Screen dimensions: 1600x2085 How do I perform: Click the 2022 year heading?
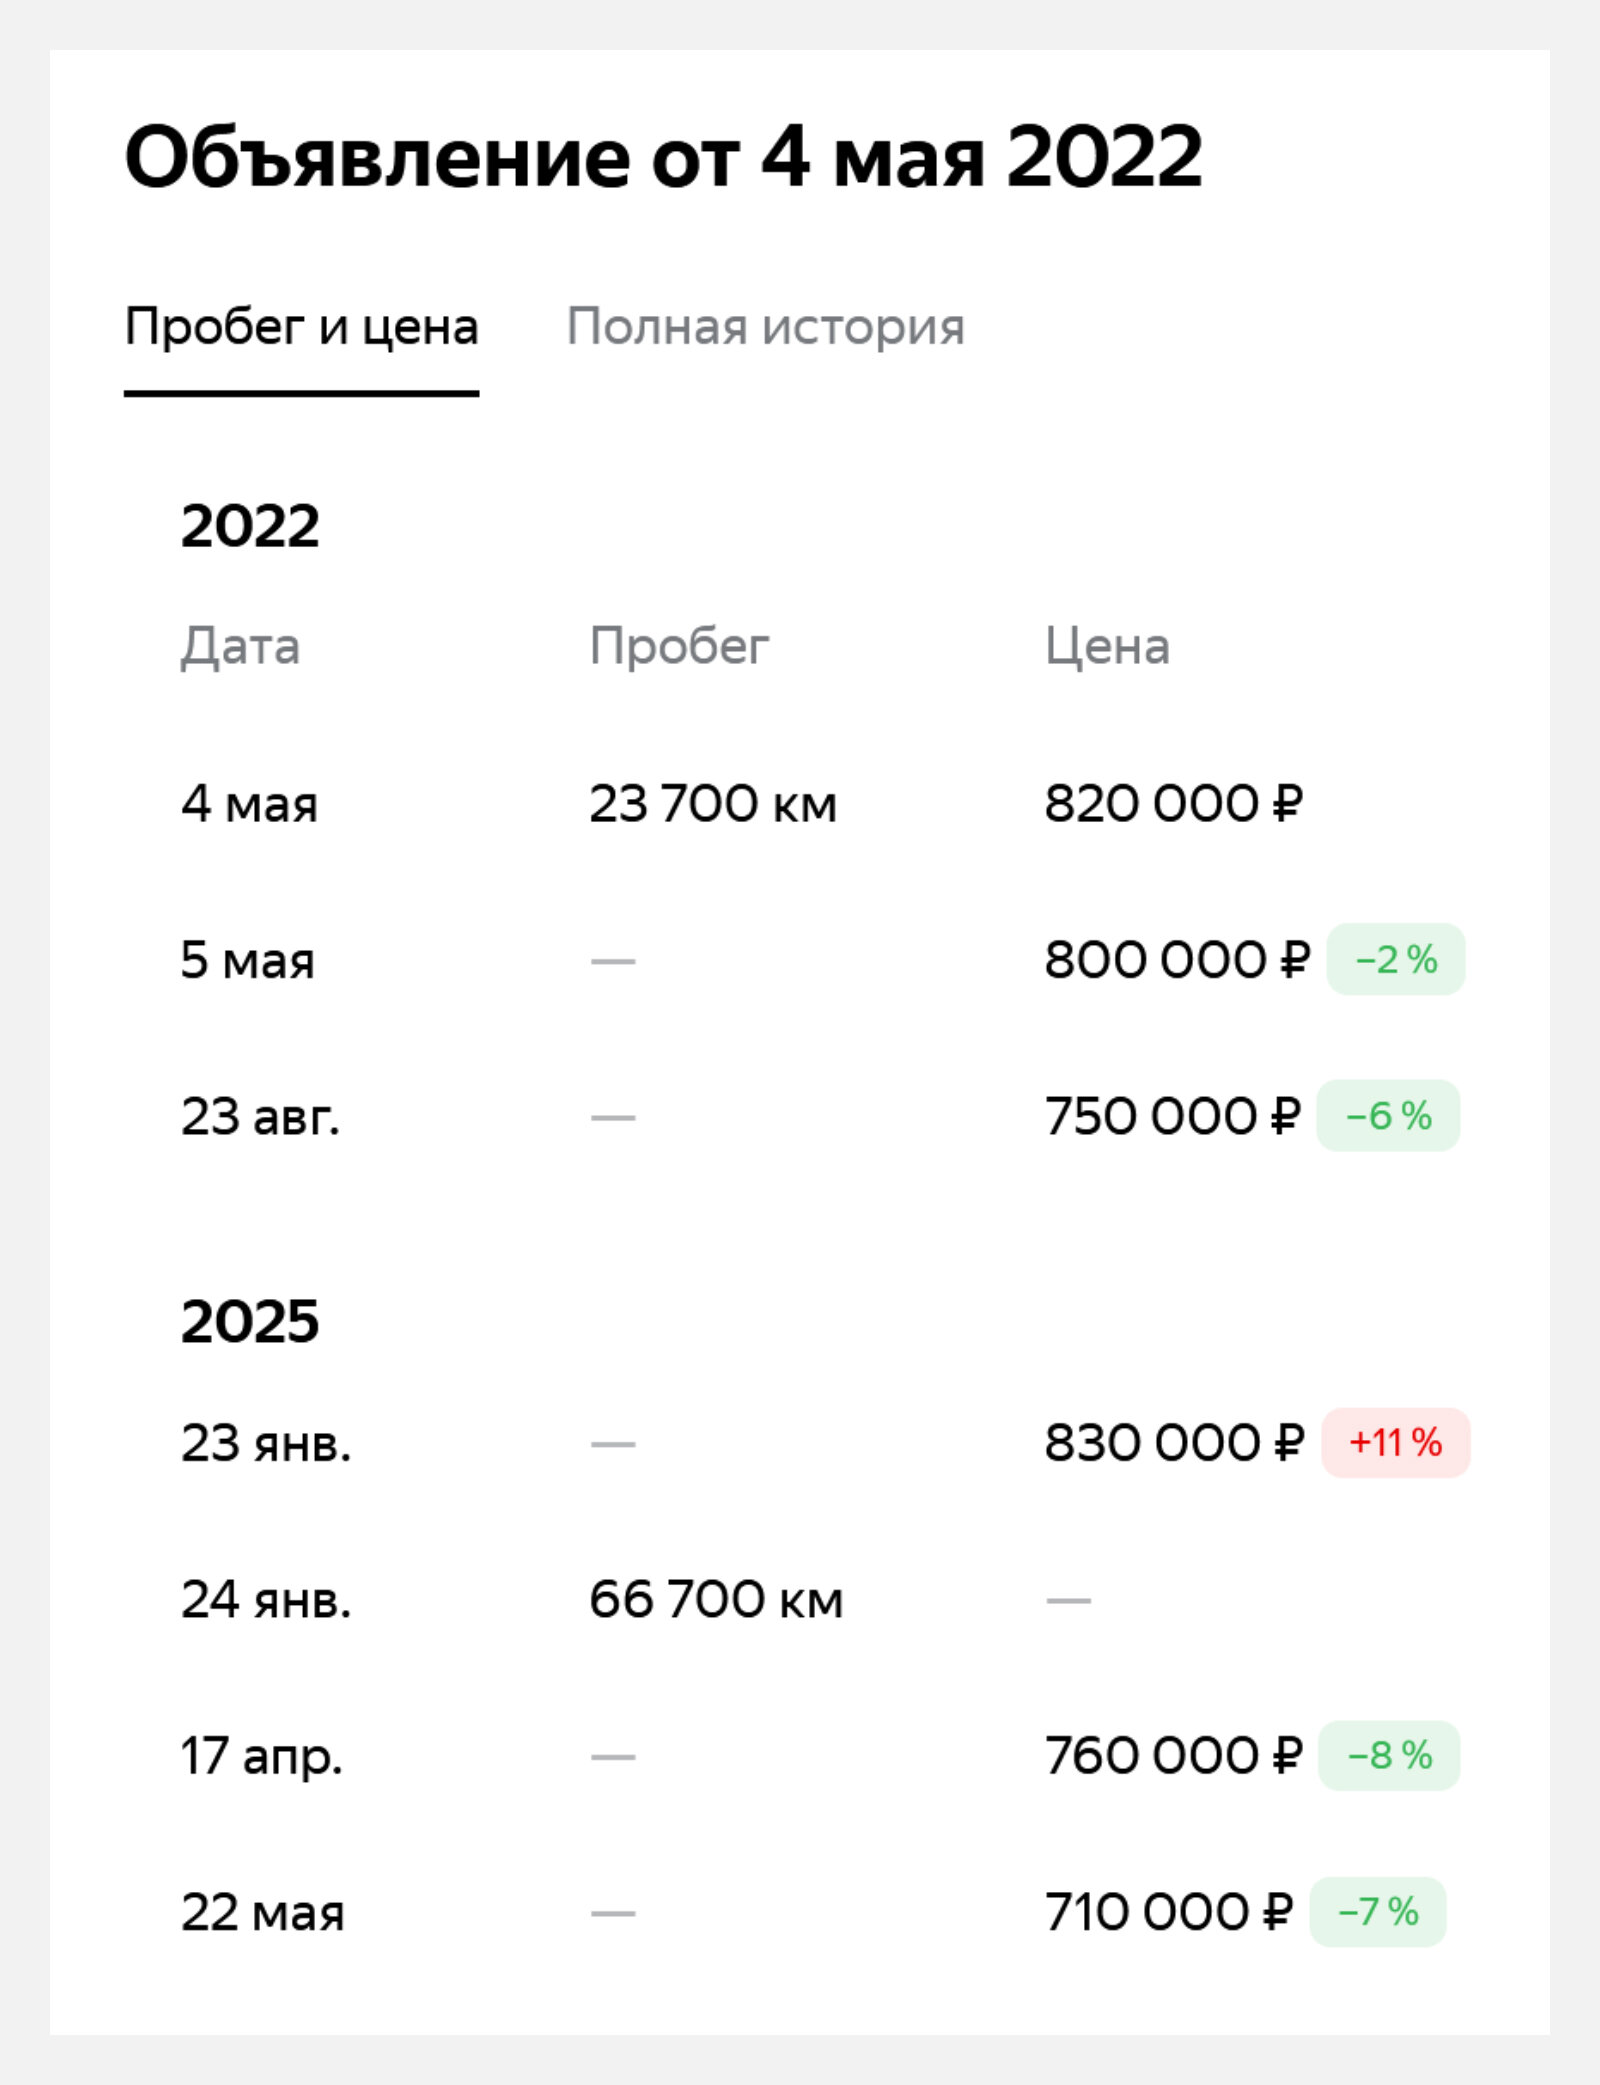coord(250,525)
